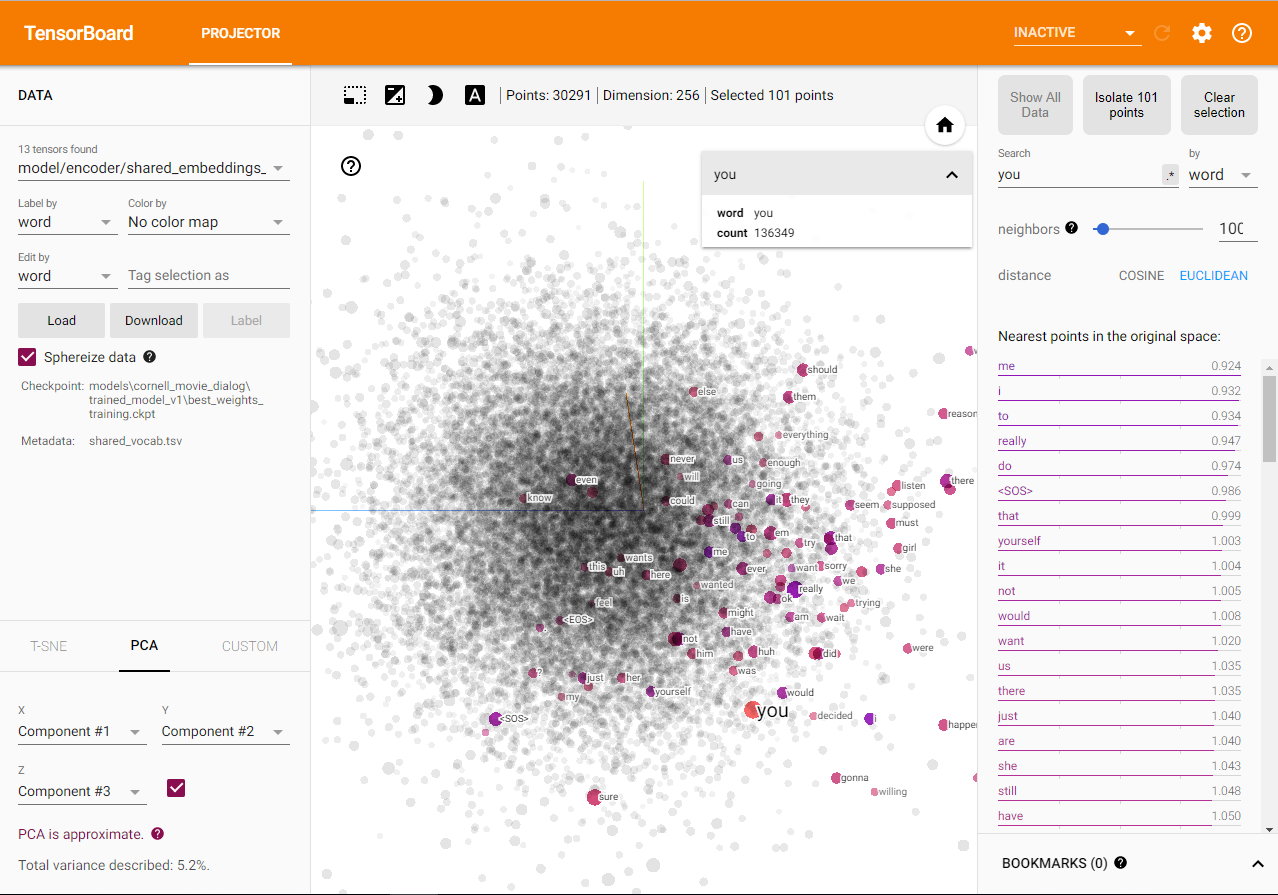Click Tag selection as field

(x=209, y=276)
